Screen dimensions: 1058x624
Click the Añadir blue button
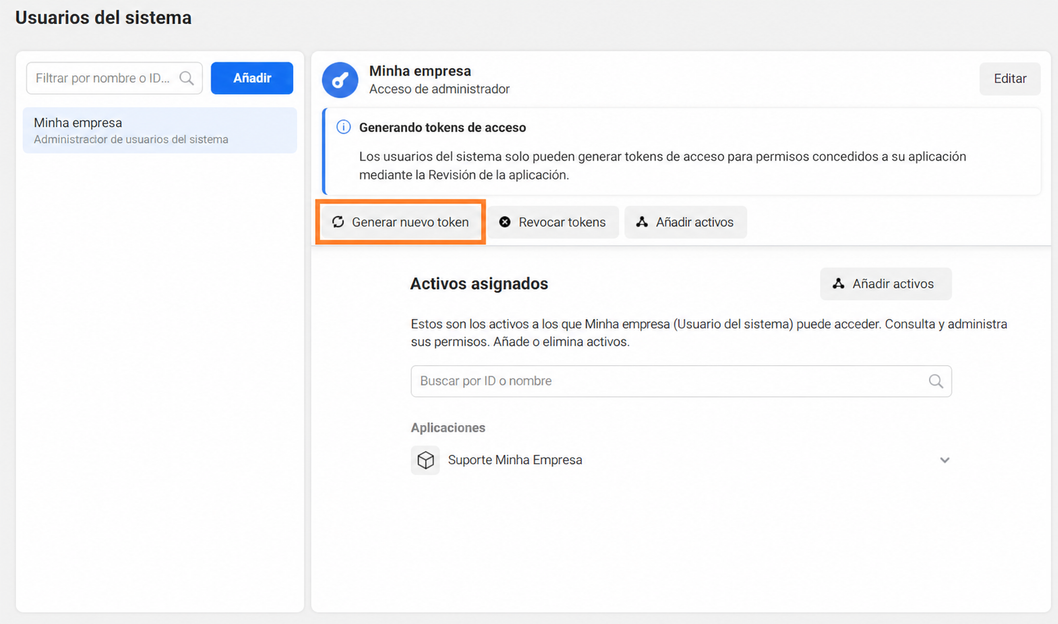click(x=252, y=78)
